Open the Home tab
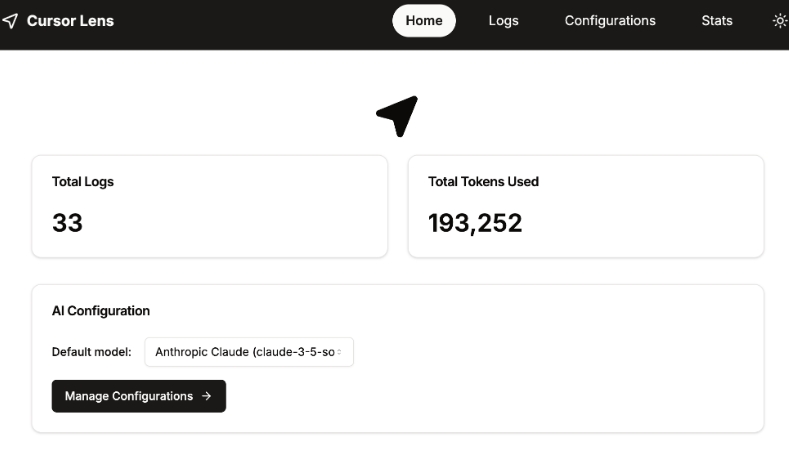The height and width of the screenshot is (453, 789). (x=424, y=20)
